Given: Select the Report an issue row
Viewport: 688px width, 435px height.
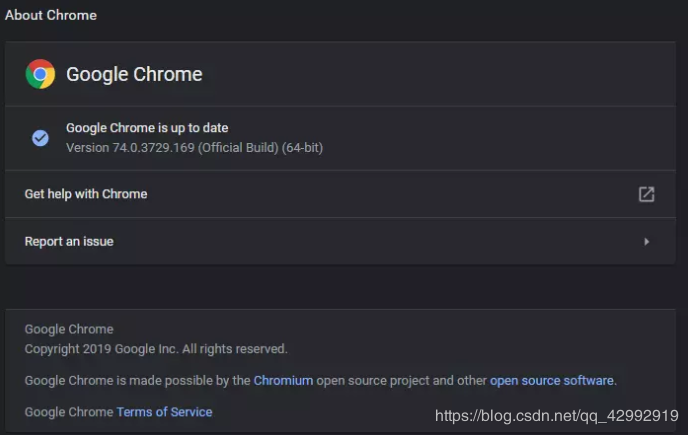Looking at the screenshot, I should pos(69,241).
